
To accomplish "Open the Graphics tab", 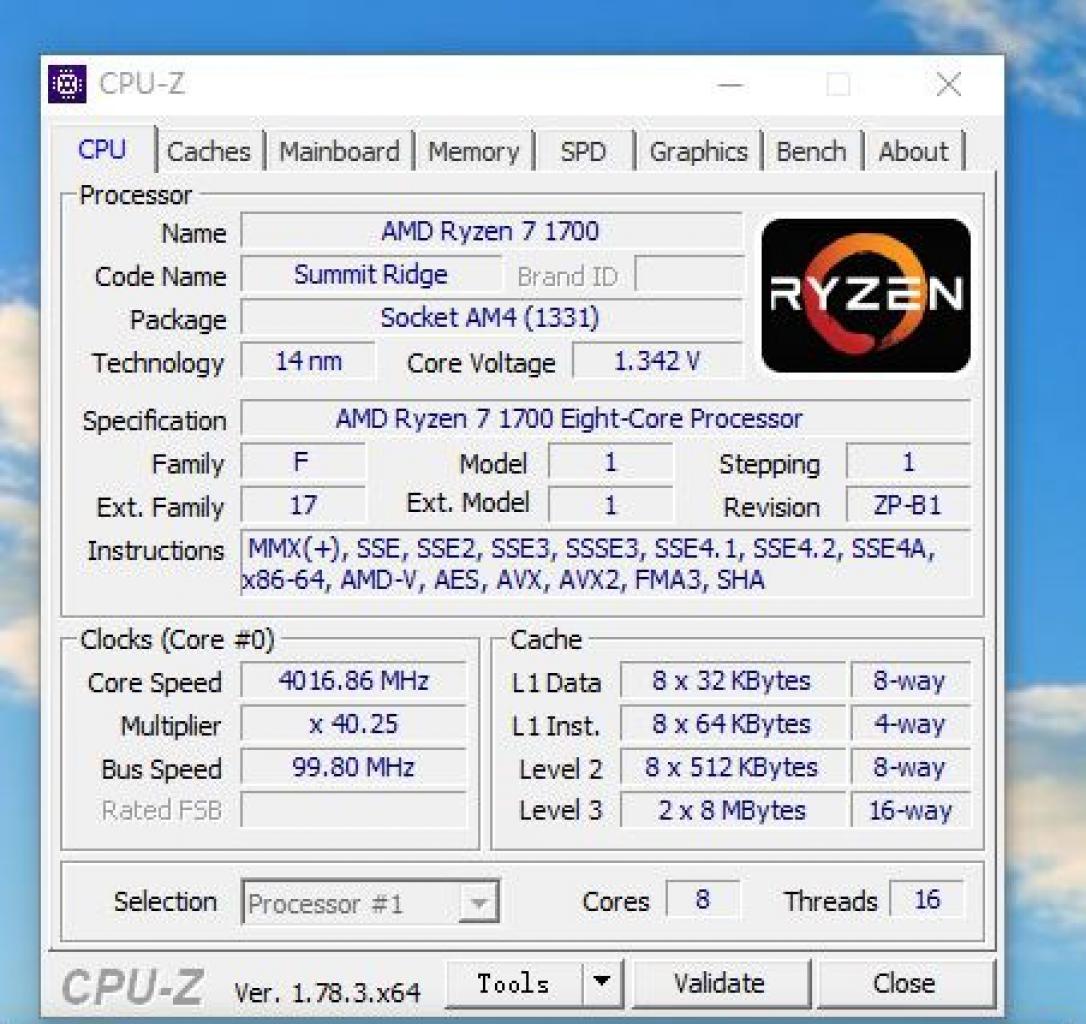I will pos(698,151).
